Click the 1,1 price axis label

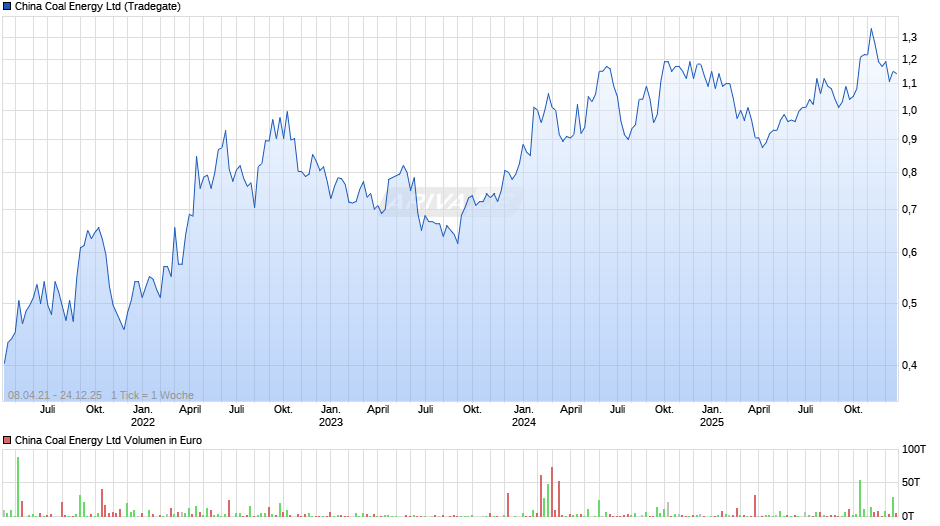pyautogui.click(x=909, y=83)
